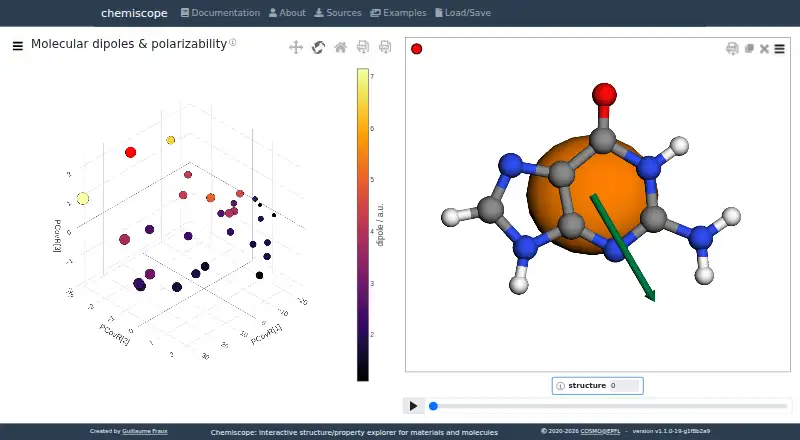Click the dipole colorbar
Screen dimensions: 800x440
(363, 225)
